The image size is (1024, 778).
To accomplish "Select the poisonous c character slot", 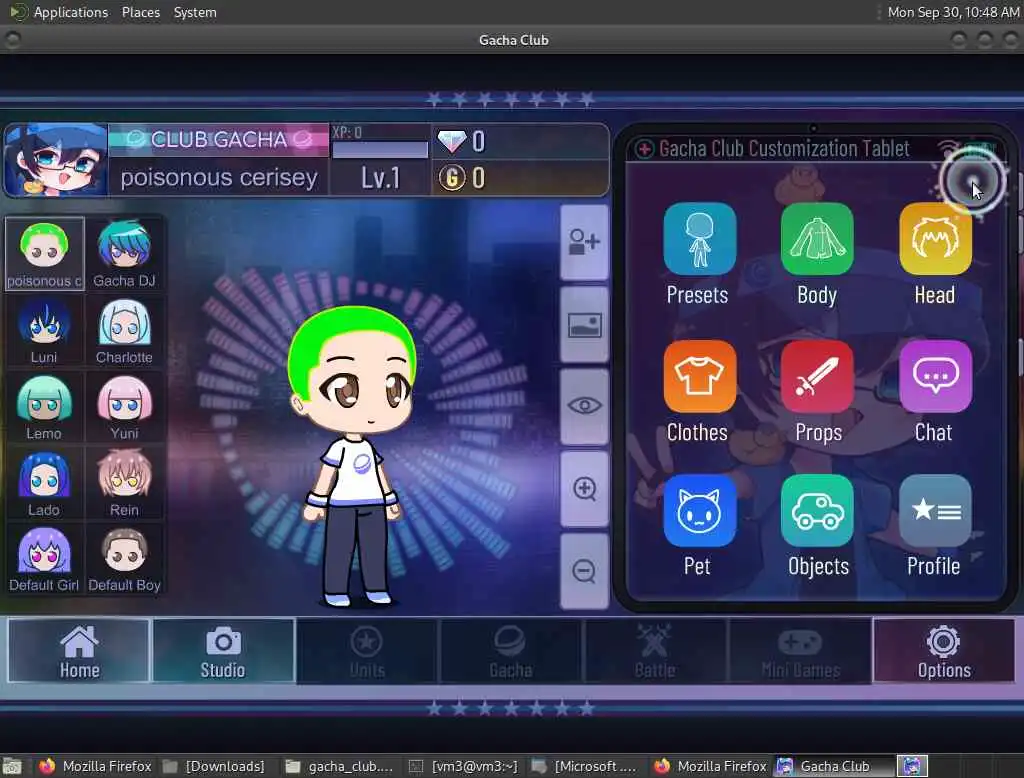I will click(44, 254).
